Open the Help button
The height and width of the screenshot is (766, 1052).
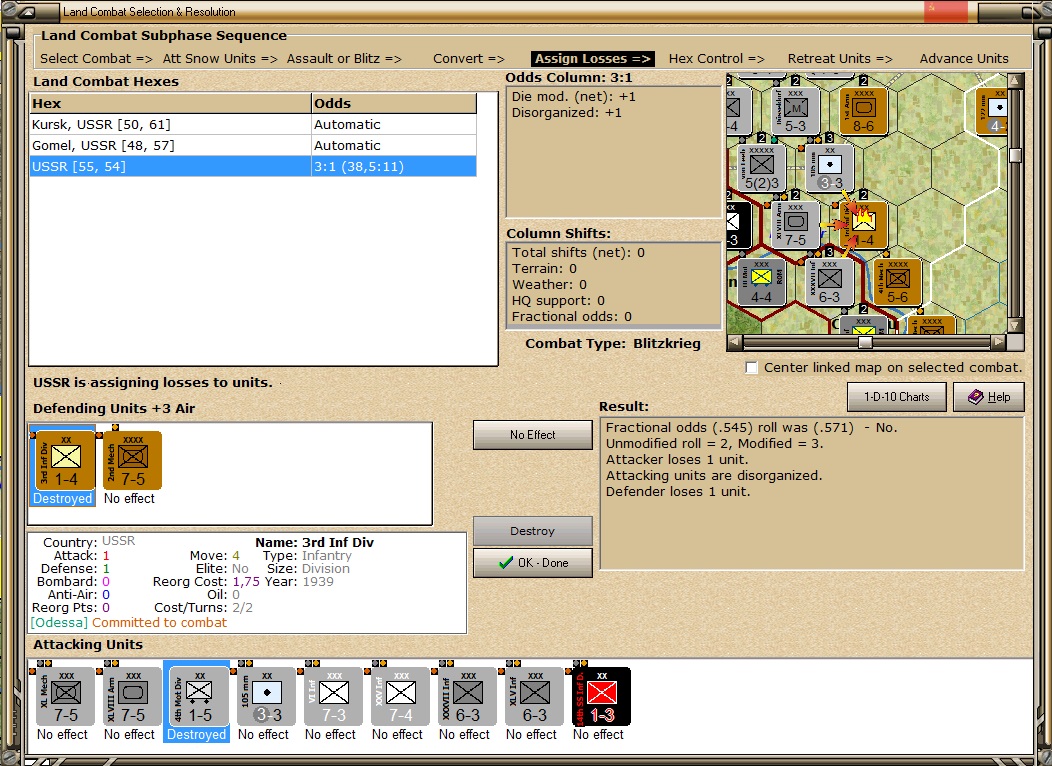[989, 397]
